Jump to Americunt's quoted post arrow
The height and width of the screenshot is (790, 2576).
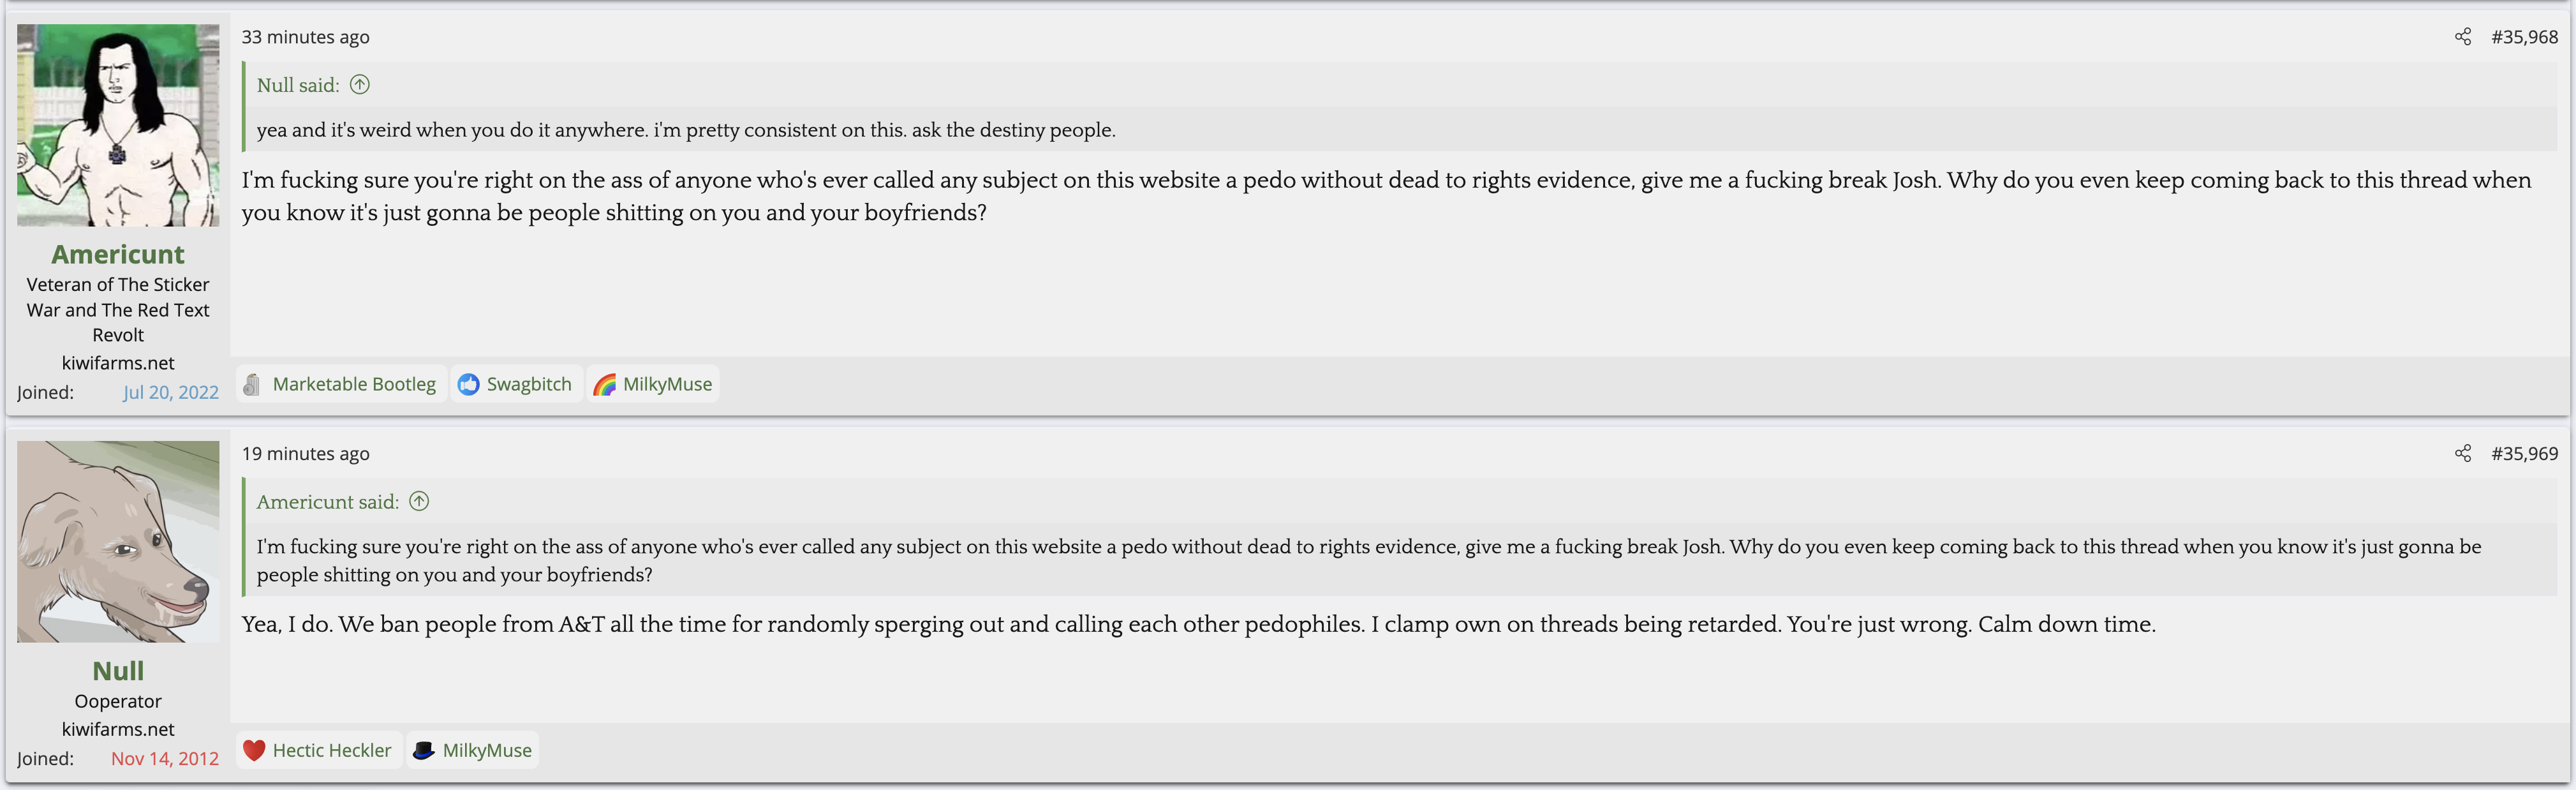click(x=419, y=502)
